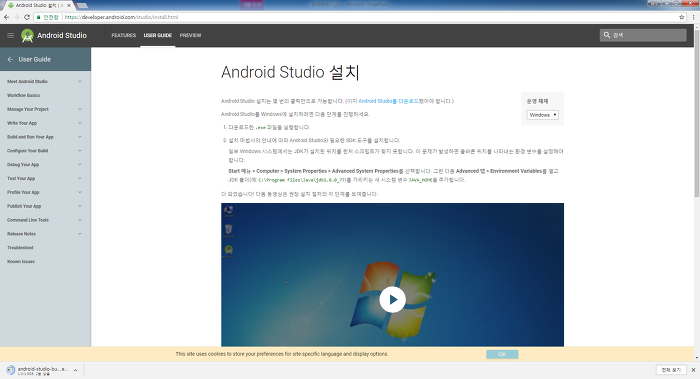Image resolution: width=700 pixels, height=379 pixels.
Task: Click the Android Studio title text
Action: point(62,35)
